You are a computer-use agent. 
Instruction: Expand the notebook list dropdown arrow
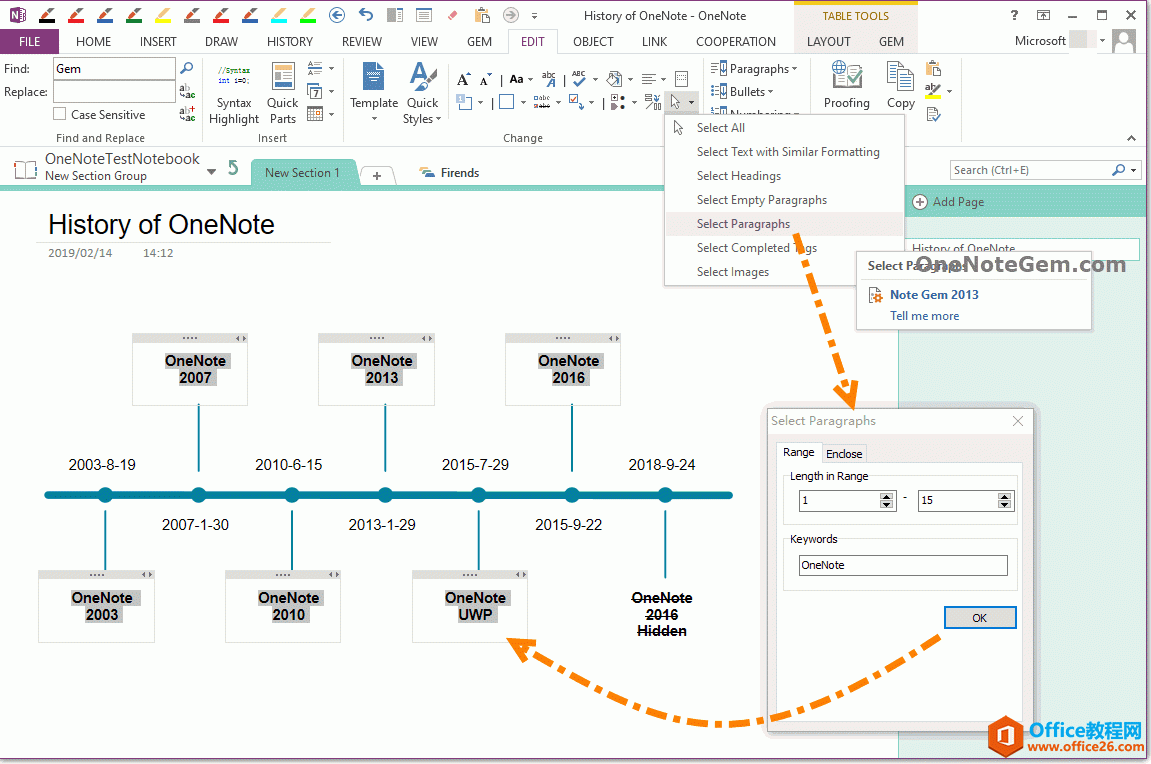point(211,172)
